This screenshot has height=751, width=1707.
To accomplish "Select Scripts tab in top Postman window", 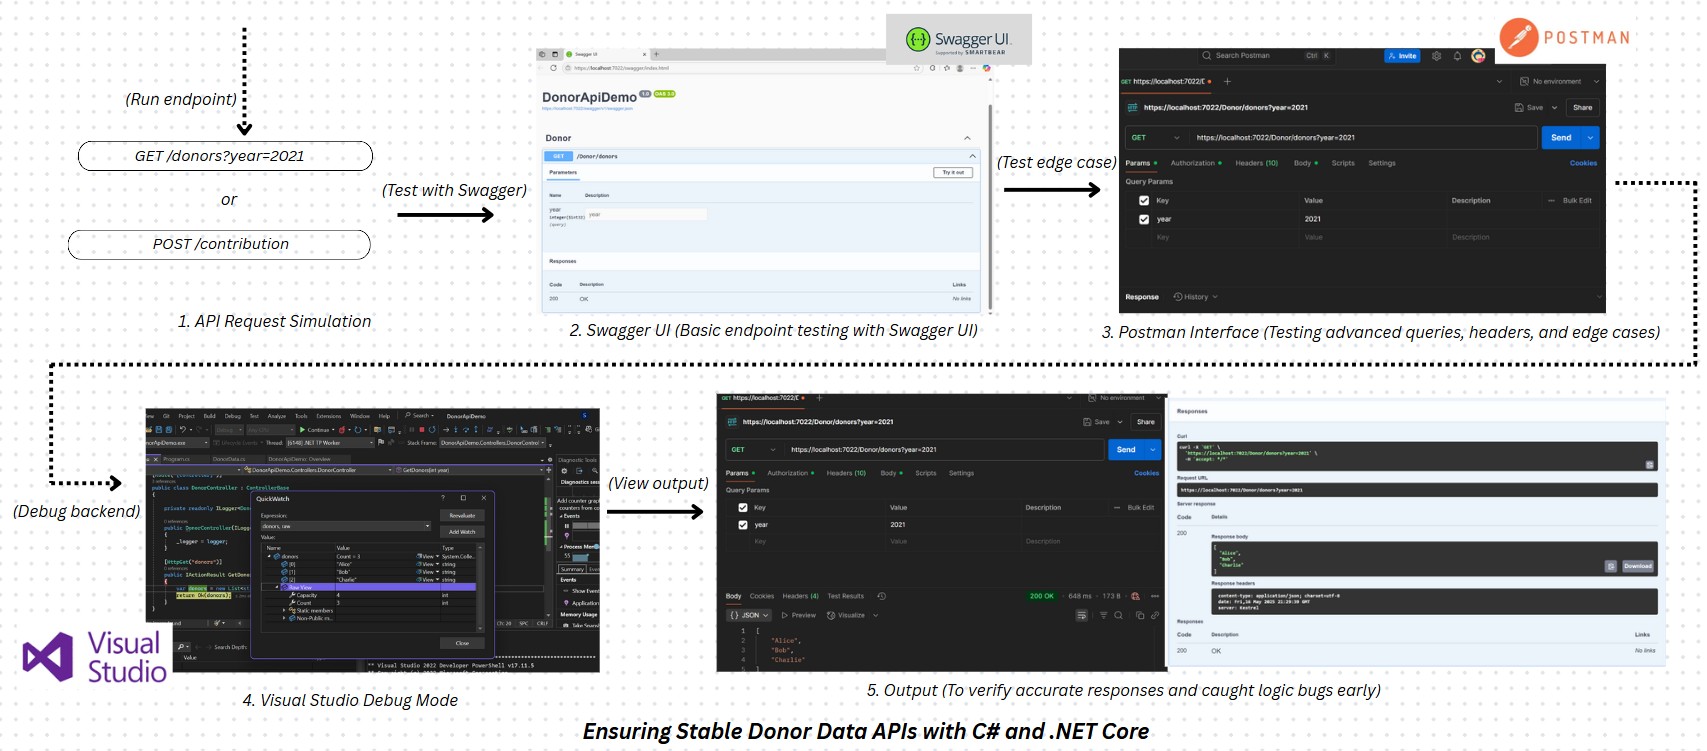I will [1343, 163].
